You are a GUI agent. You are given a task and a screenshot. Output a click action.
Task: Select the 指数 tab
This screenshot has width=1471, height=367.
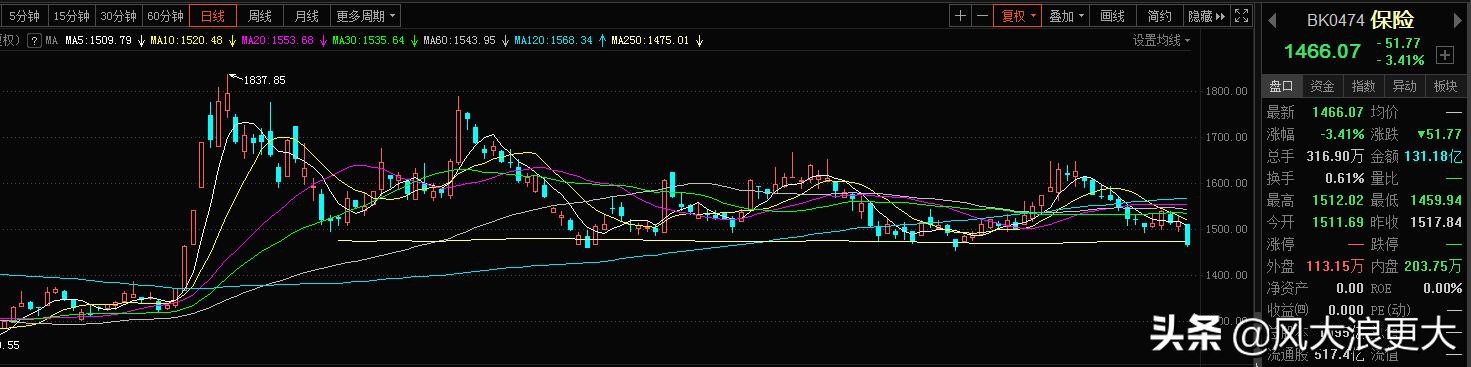pyautogui.click(x=1363, y=86)
